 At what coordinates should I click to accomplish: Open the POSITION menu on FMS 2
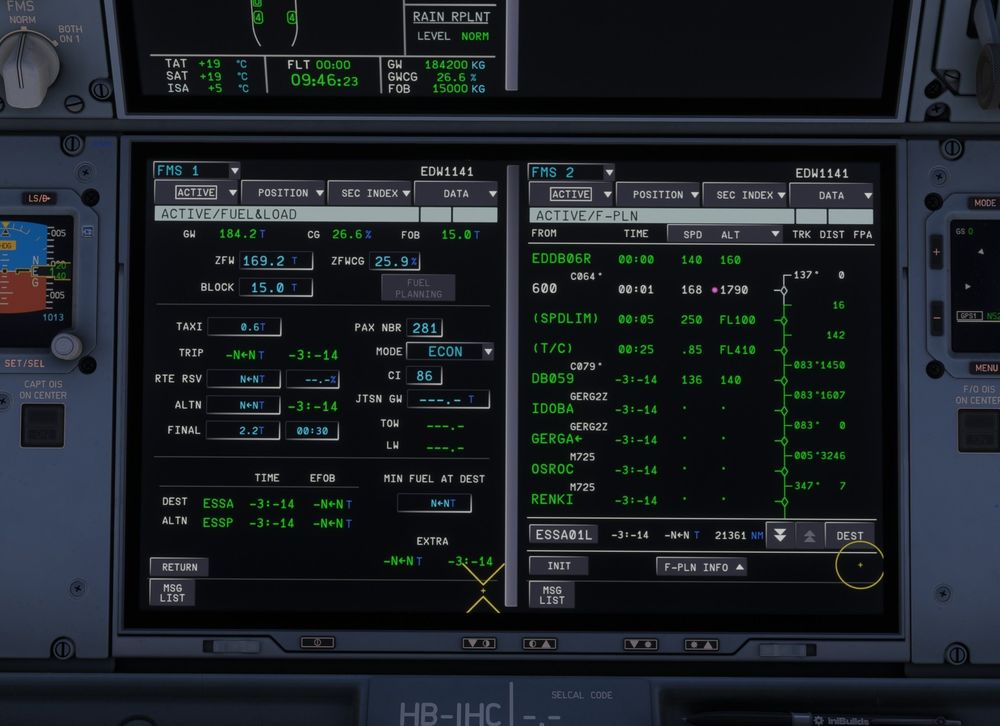click(659, 193)
